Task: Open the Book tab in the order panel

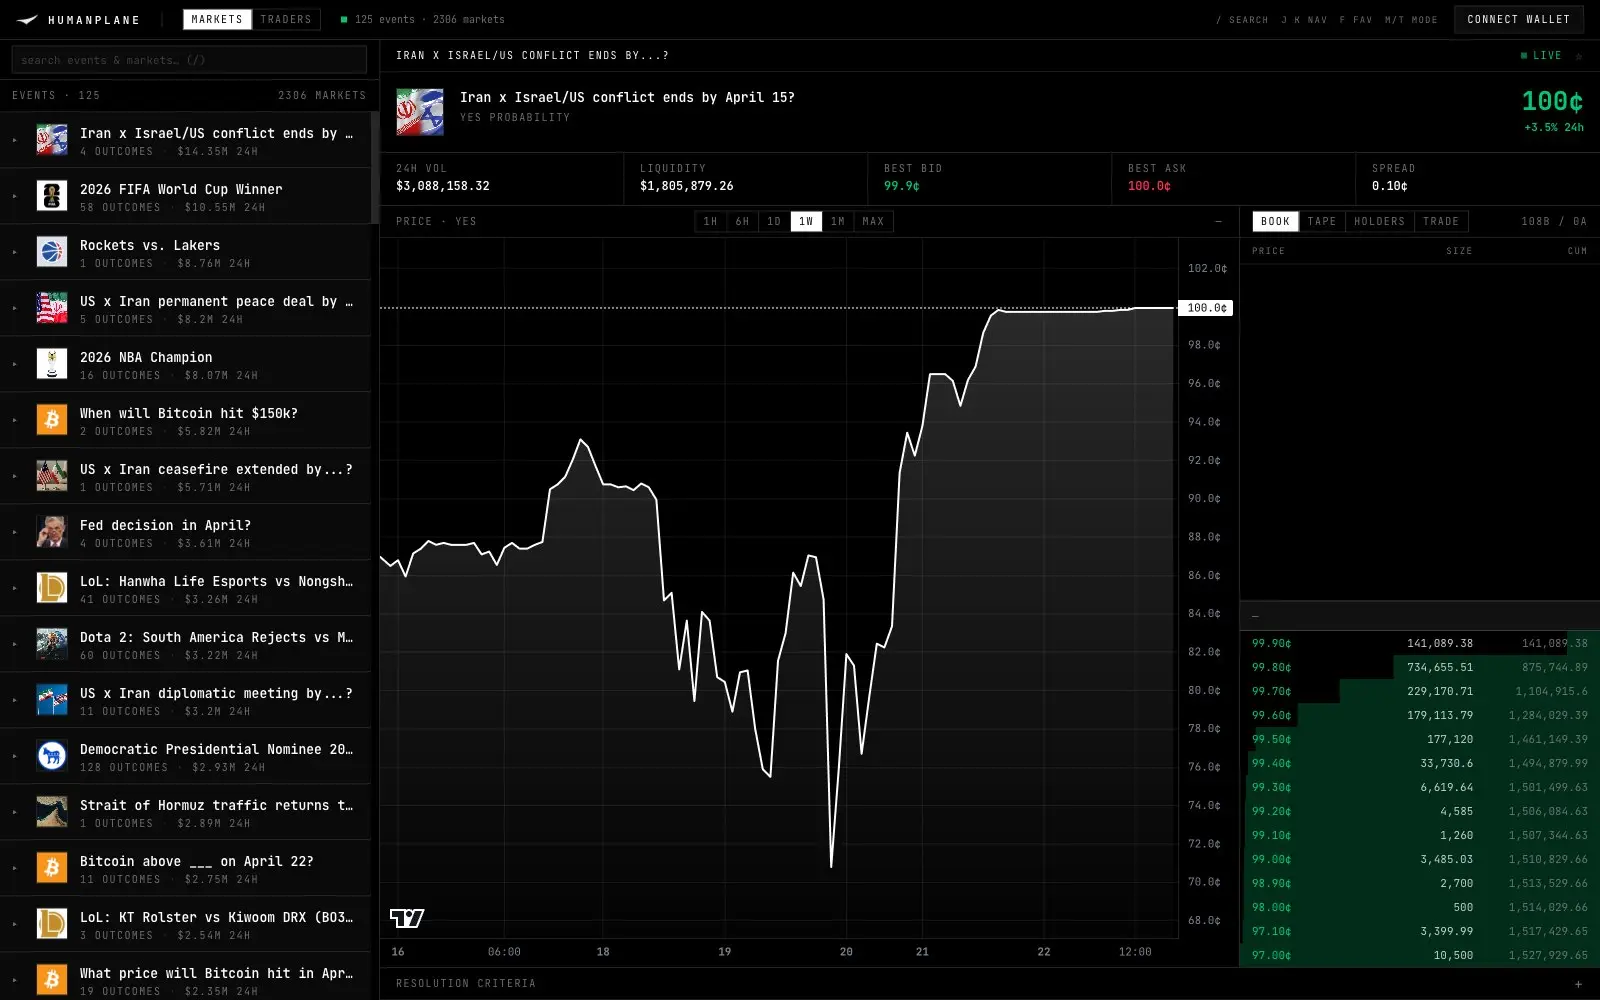Action: [1275, 222]
